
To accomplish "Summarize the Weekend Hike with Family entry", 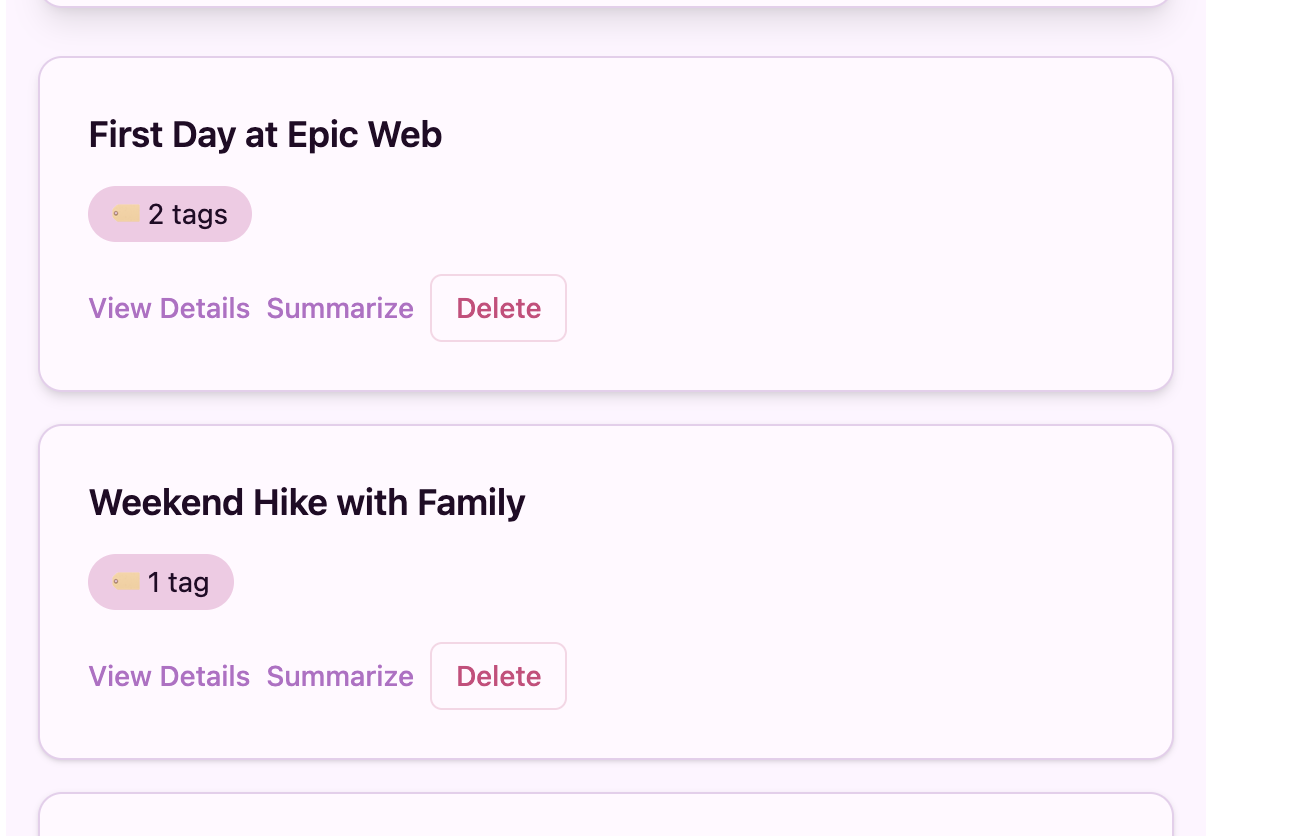I will pos(340,676).
